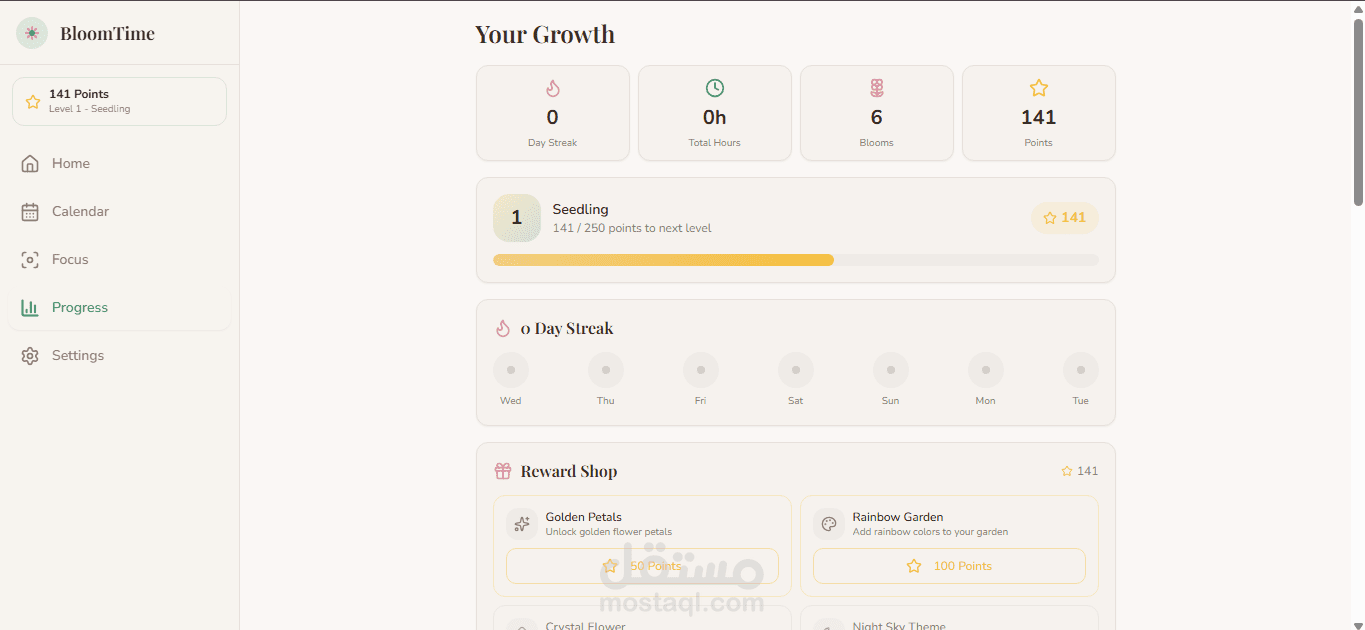This screenshot has height=630, width=1365.
Task: Click the Tuesday streak circle
Action: click(1081, 370)
